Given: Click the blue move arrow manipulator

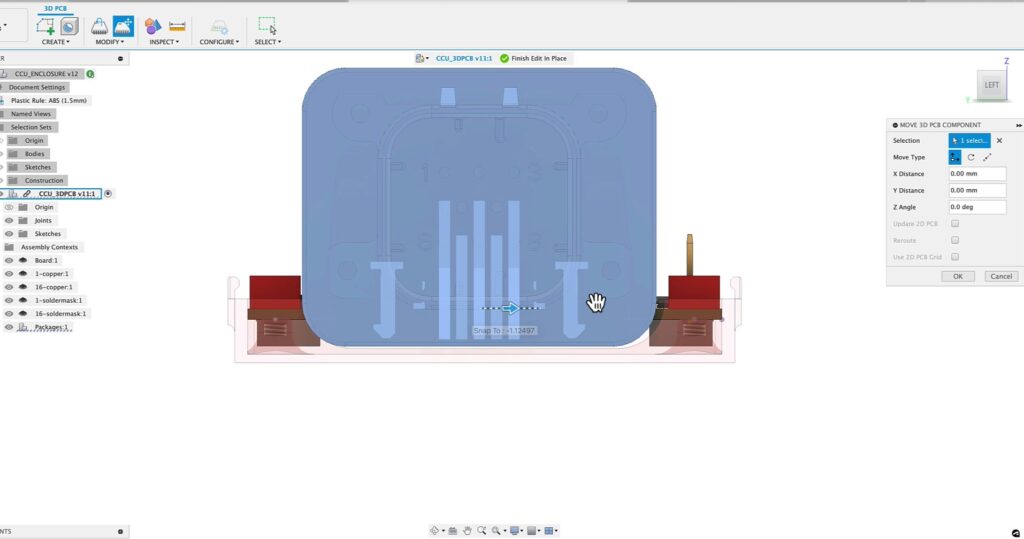Looking at the screenshot, I should click(x=511, y=308).
